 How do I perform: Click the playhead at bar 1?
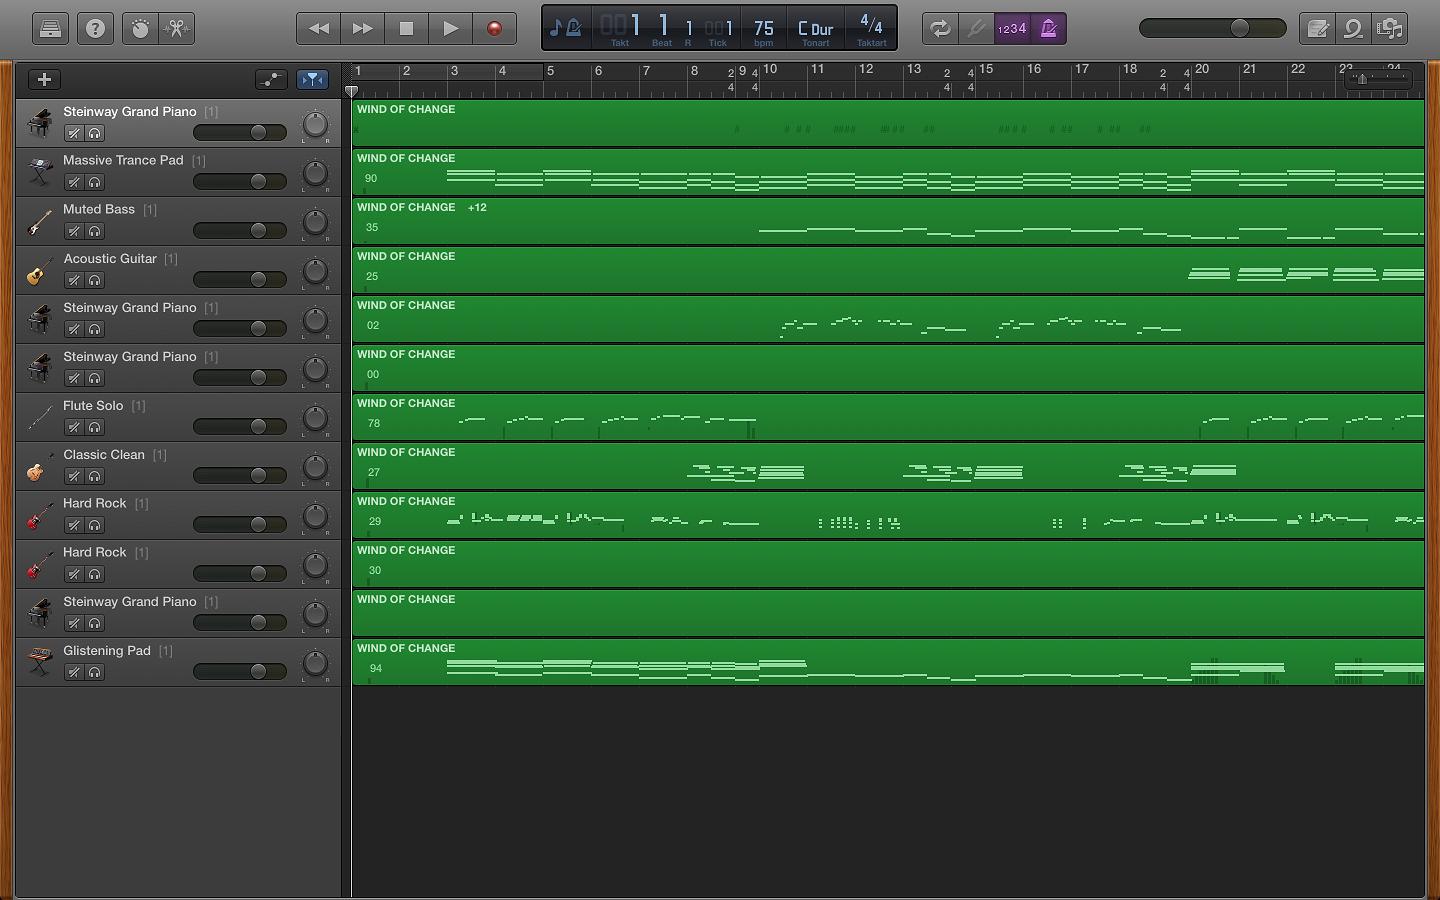coord(352,91)
